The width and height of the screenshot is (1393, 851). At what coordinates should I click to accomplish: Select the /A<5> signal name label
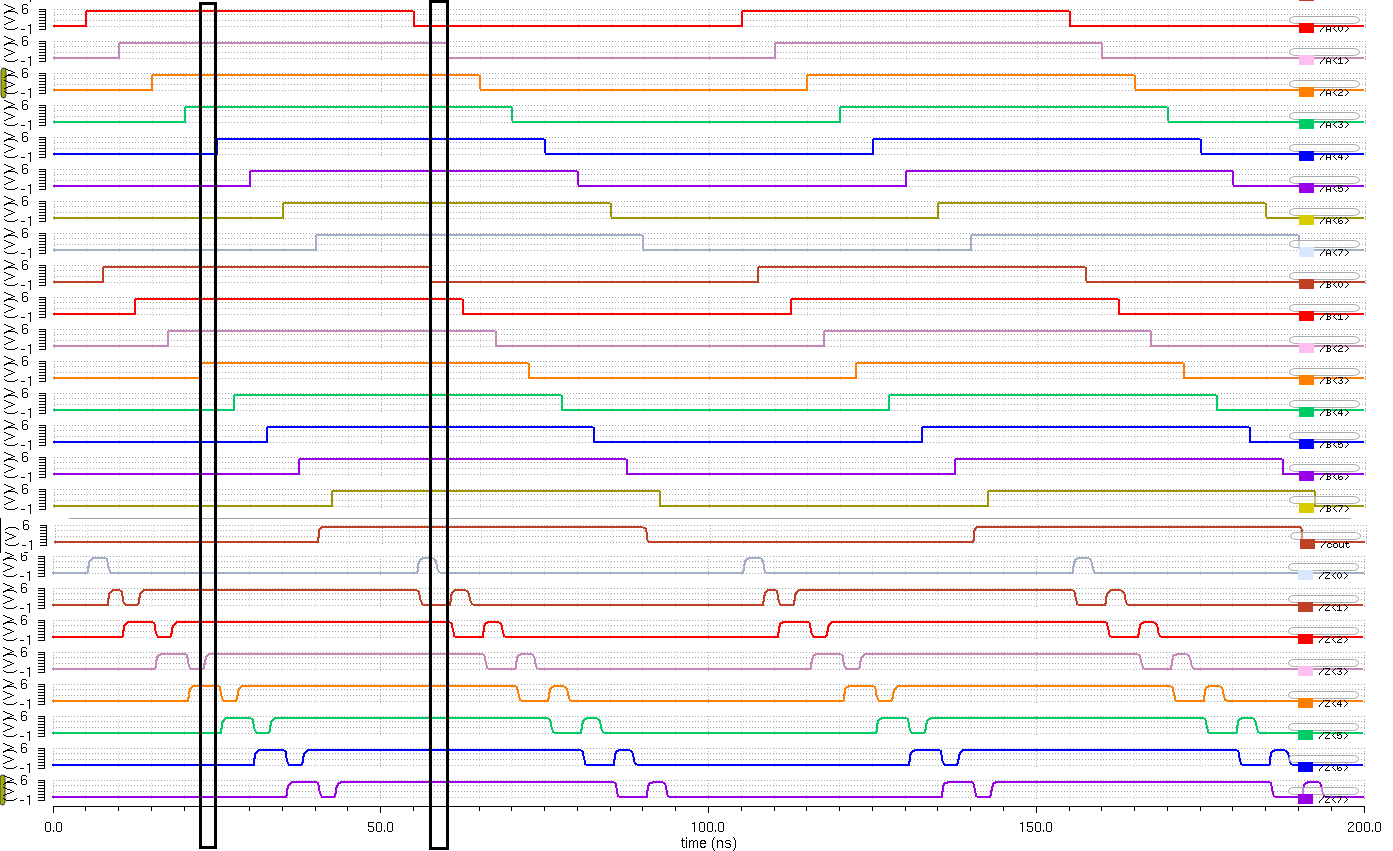coord(1334,188)
